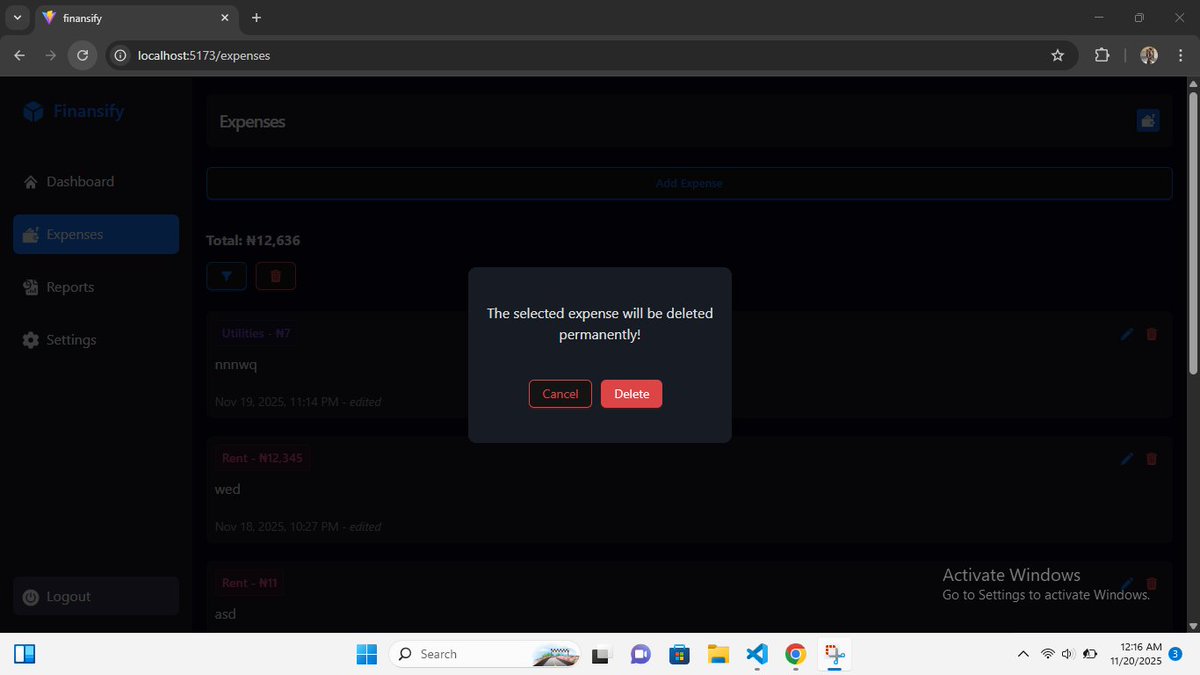Cancel the delete confirmation dialog
Image resolution: width=1200 pixels, height=675 pixels.
pos(560,394)
